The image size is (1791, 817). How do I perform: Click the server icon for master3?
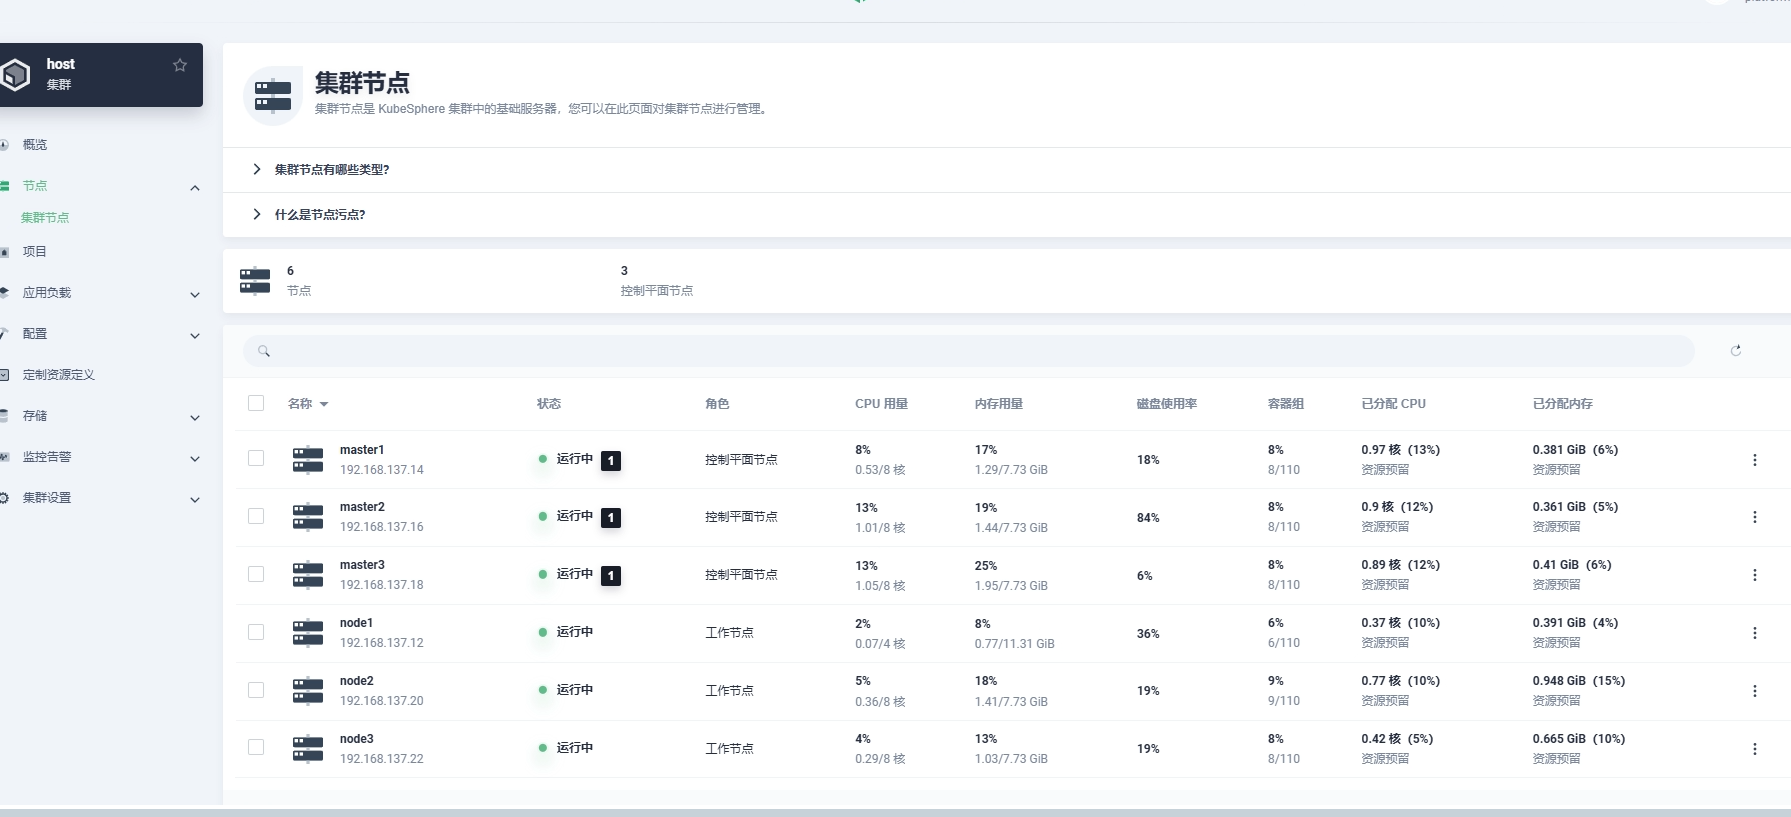click(308, 575)
